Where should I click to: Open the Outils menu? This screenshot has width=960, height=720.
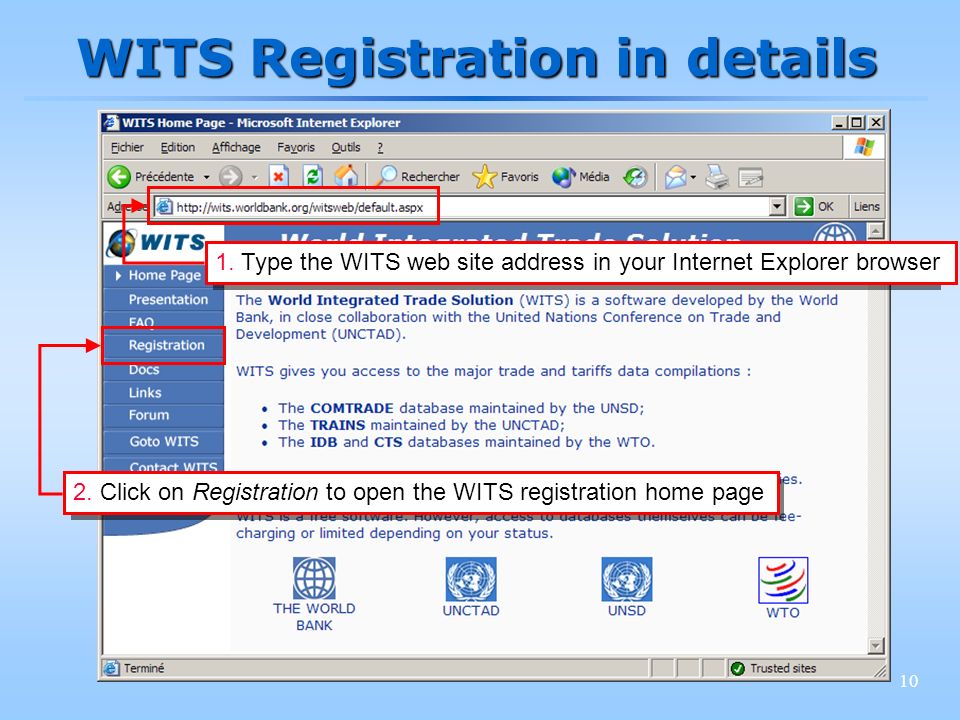point(346,148)
